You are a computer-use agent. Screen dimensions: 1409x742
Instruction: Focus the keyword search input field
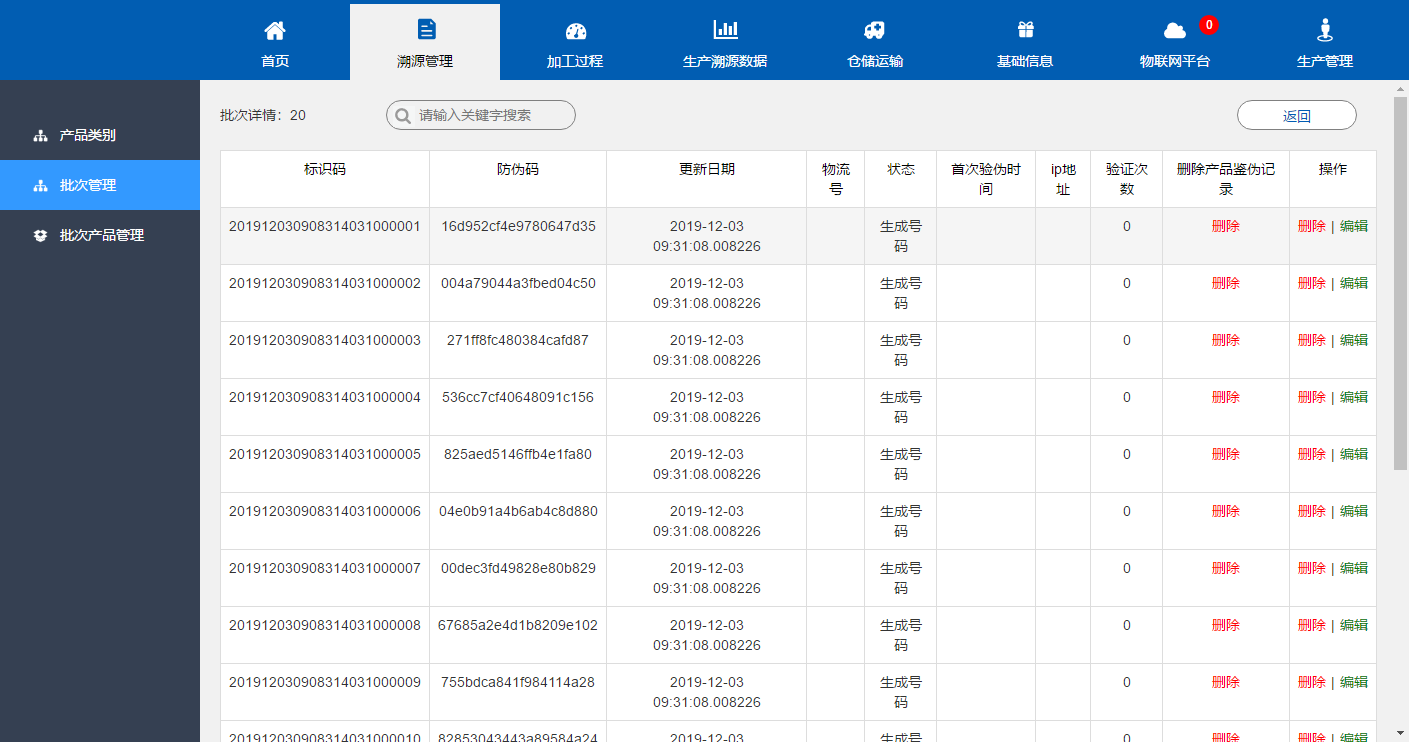pyautogui.click(x=481, y=115)
